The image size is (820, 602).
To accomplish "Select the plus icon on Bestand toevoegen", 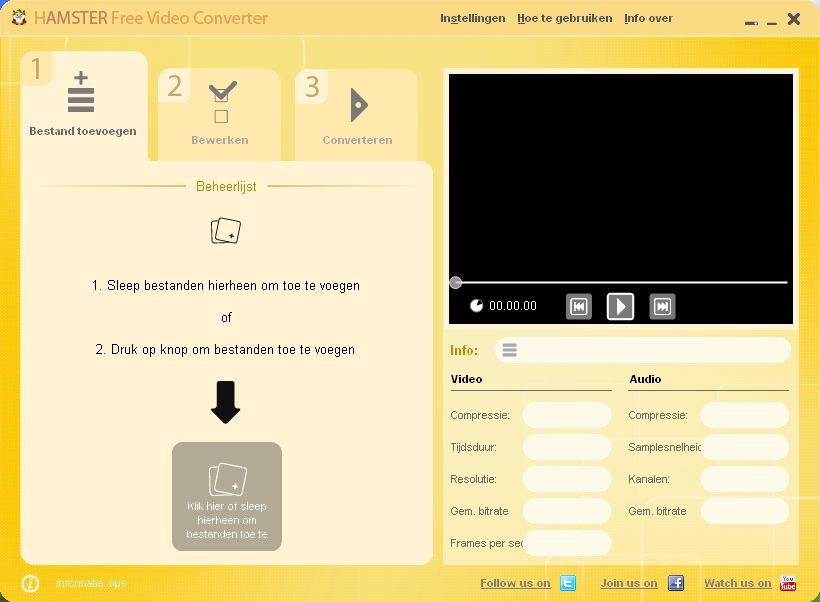I will pyautogui.click(x=81, y=93).
